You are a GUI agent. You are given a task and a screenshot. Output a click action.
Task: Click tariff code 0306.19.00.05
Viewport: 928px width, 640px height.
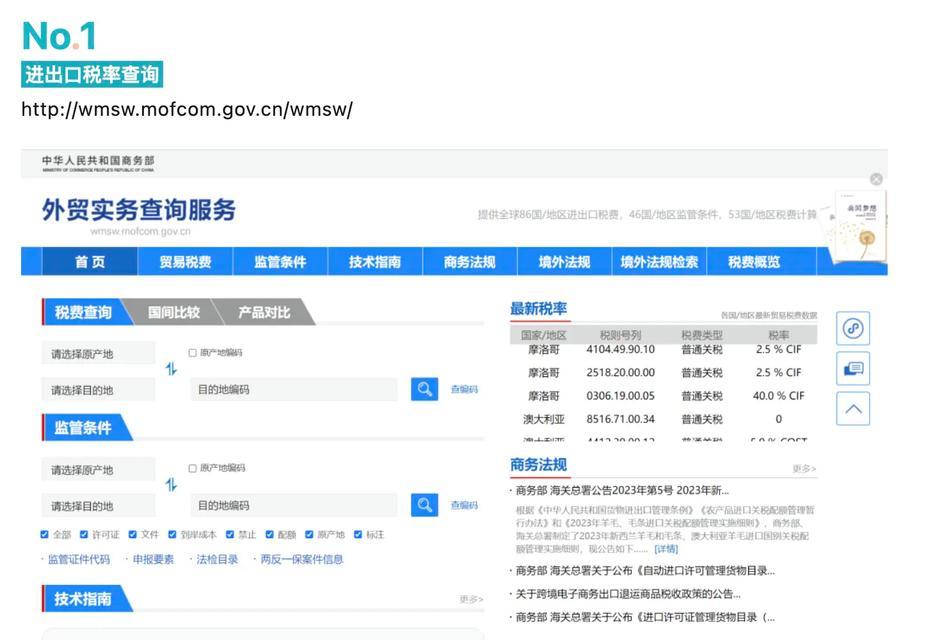pyautogui.click(x=620, y=395)
